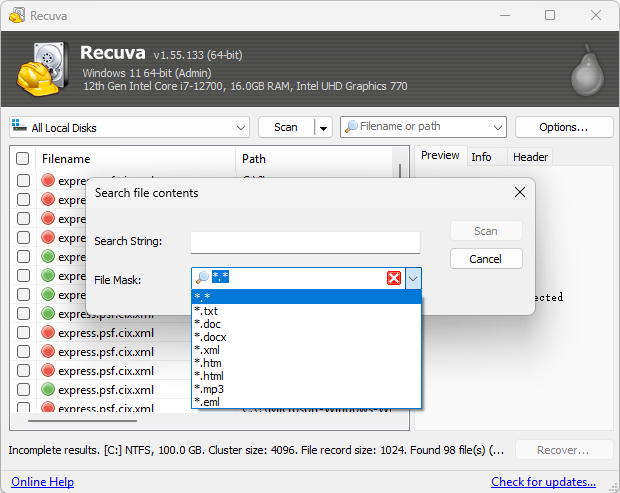
Task: Click the Recuva title bar app icon
Action: click(x=17, y=15)
